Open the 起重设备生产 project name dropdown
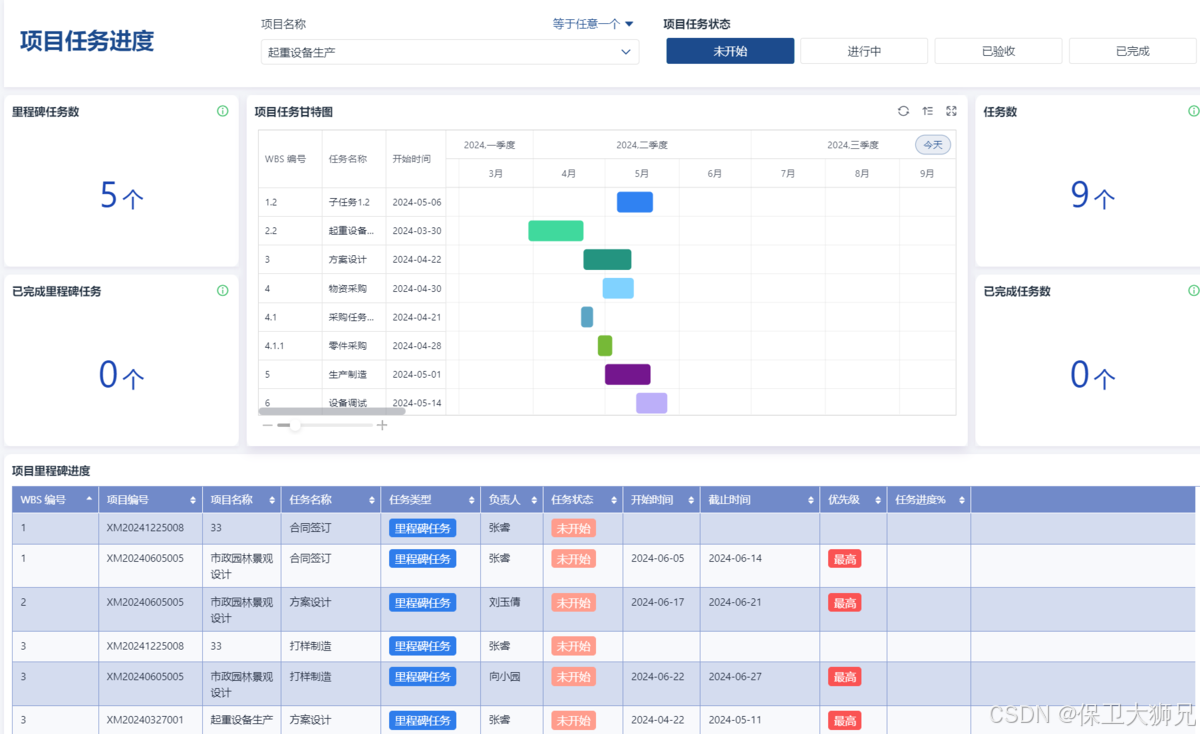This screenshot has height=734, width=1200. [x=449, y=52]
